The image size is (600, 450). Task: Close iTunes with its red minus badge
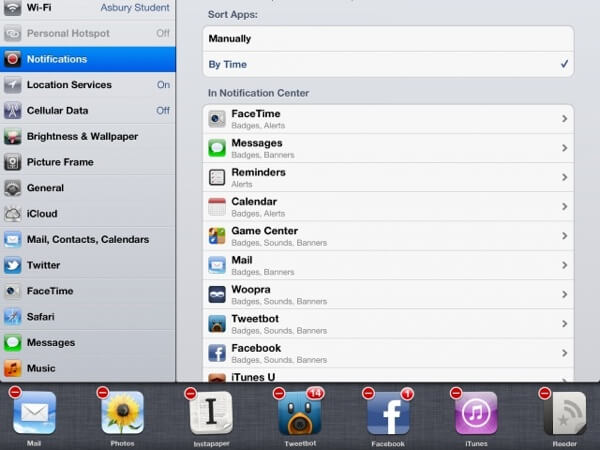tap(456, 393)
